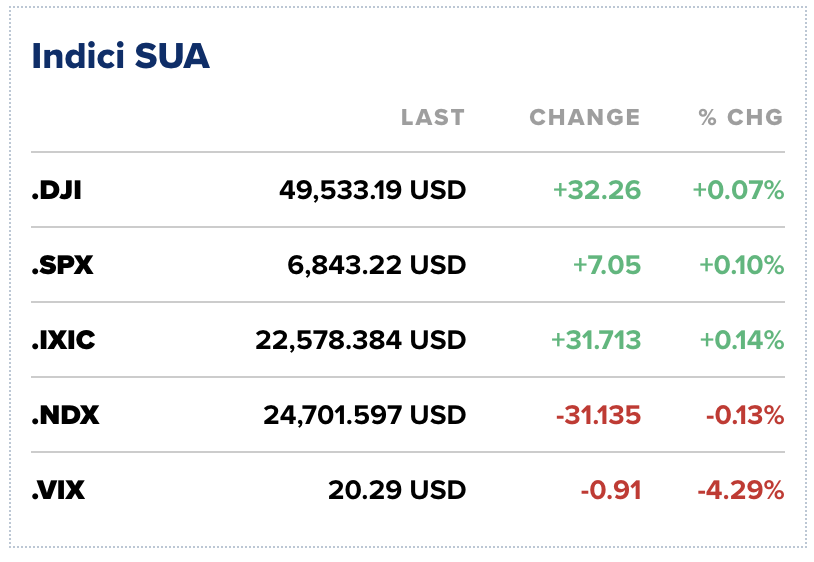Open the .SPX index link

click(62, 265)
